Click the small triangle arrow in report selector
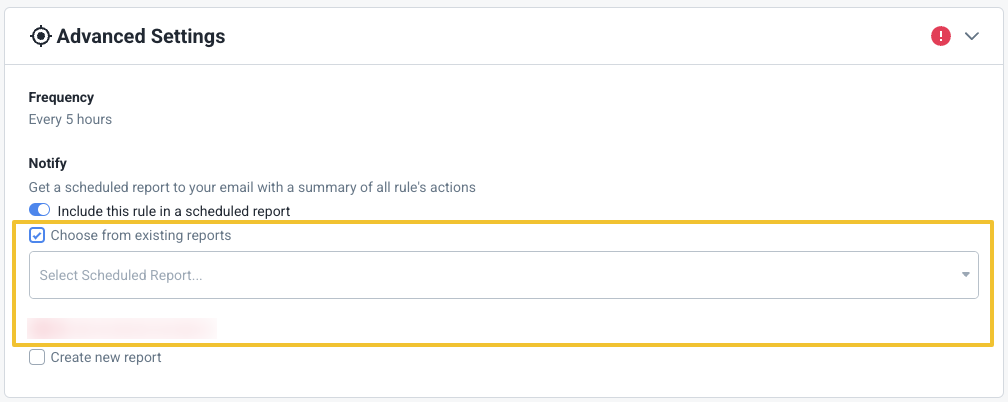This screenshot has width=1008, height=402. point(965,275)
